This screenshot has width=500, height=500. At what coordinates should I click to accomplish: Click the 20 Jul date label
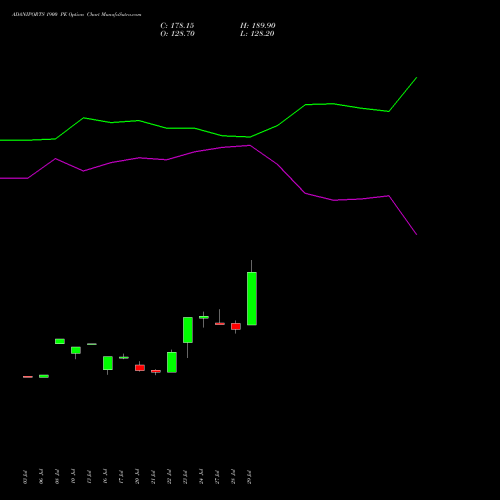click(x=137, y=477)
